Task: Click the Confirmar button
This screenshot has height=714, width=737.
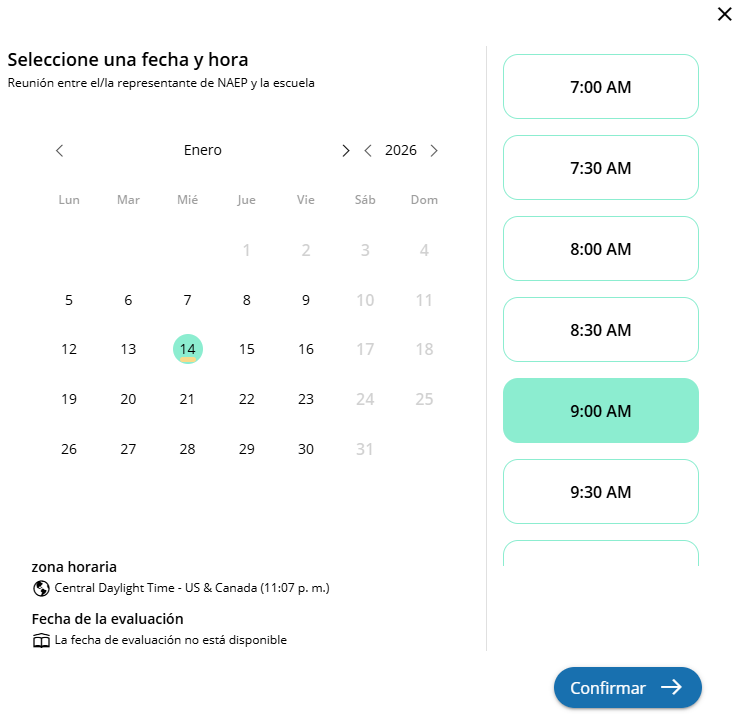Action: pos(627,687)
